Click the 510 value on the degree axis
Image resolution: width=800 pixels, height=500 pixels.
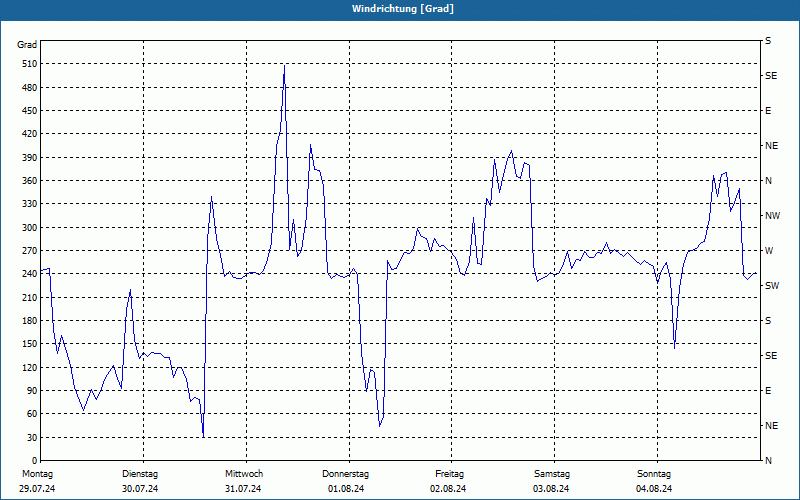30,64
